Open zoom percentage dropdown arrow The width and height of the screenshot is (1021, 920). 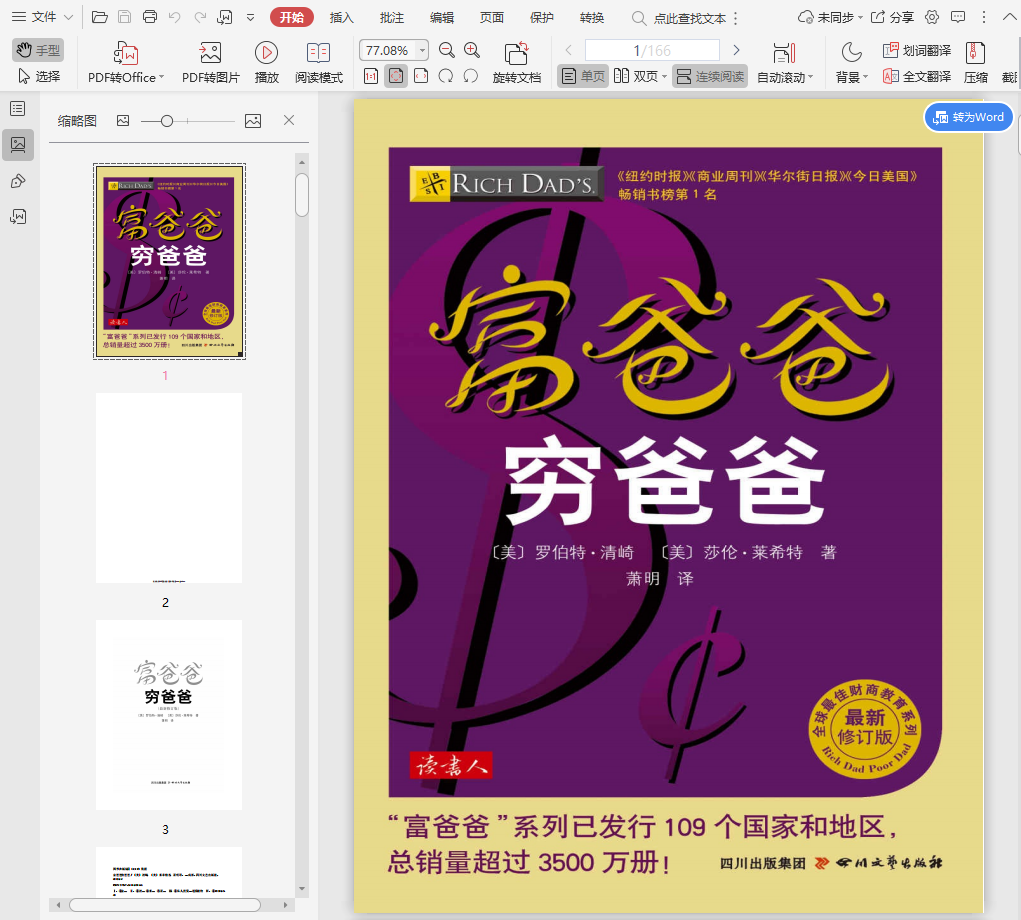(x=422, y=50)
